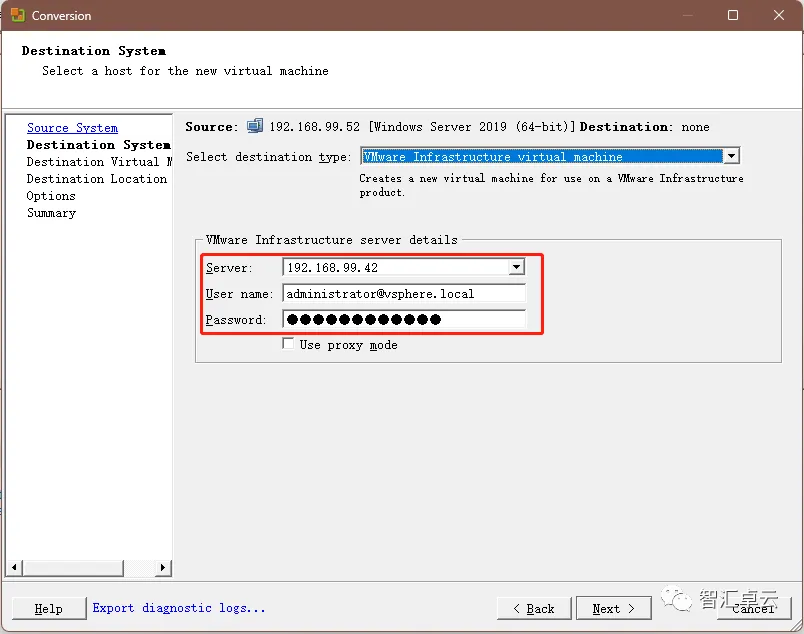Maximize the Conversion window
The width and height of the screenshot is (804, 634).
[x=733, y=15]
